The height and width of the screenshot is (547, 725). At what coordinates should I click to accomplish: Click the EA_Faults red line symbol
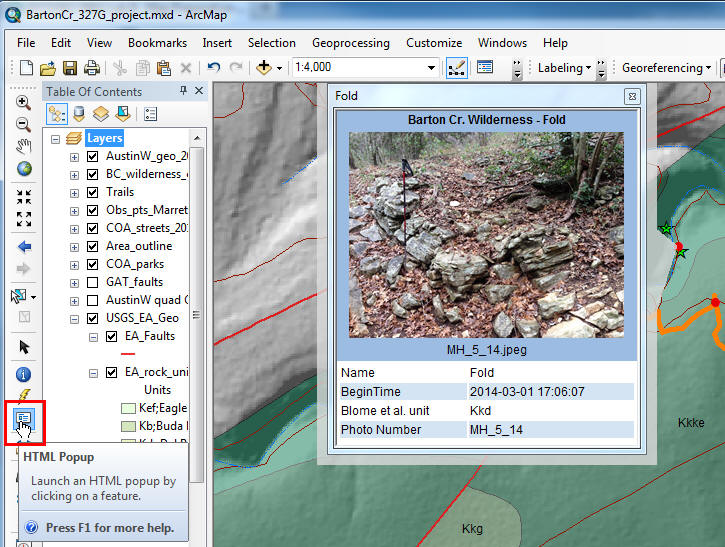click(128, 354)
